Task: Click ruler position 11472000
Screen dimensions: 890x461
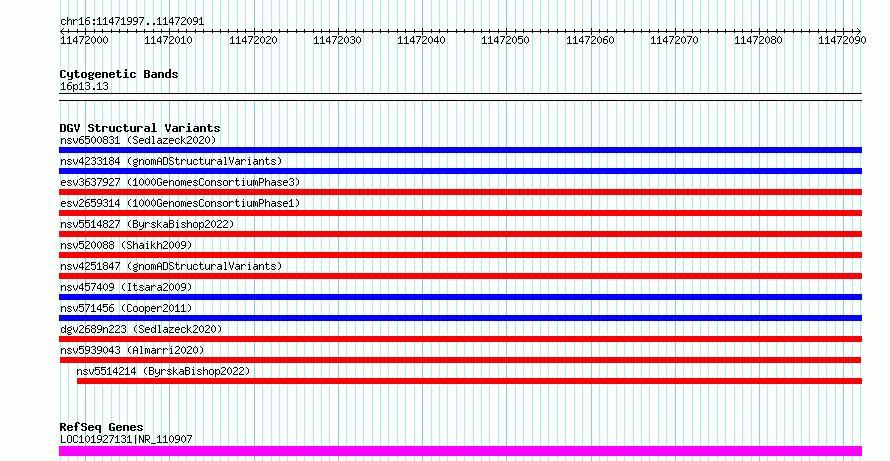Action: point(84,40)
